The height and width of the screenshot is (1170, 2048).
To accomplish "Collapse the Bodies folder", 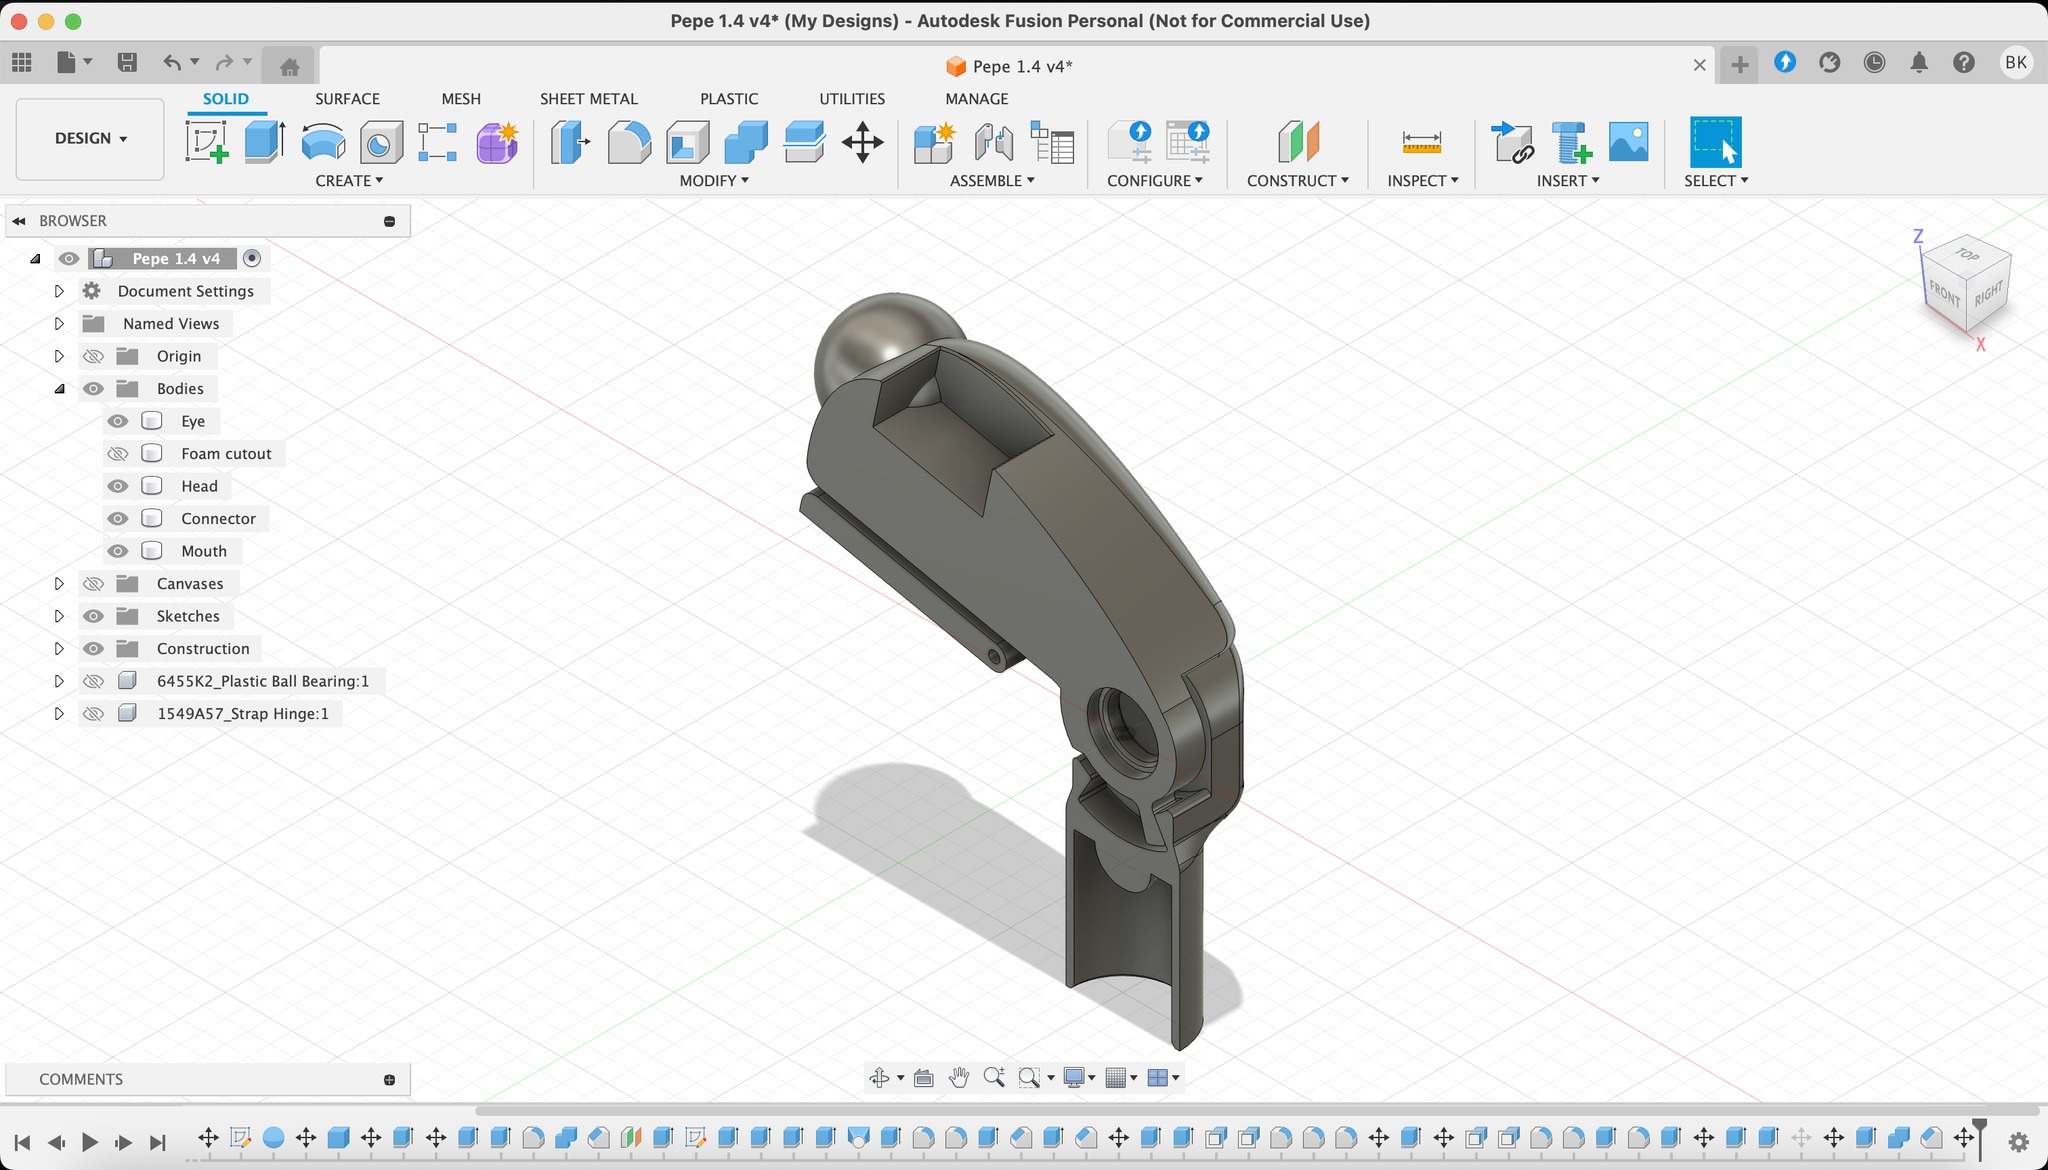I will (59, 389).
